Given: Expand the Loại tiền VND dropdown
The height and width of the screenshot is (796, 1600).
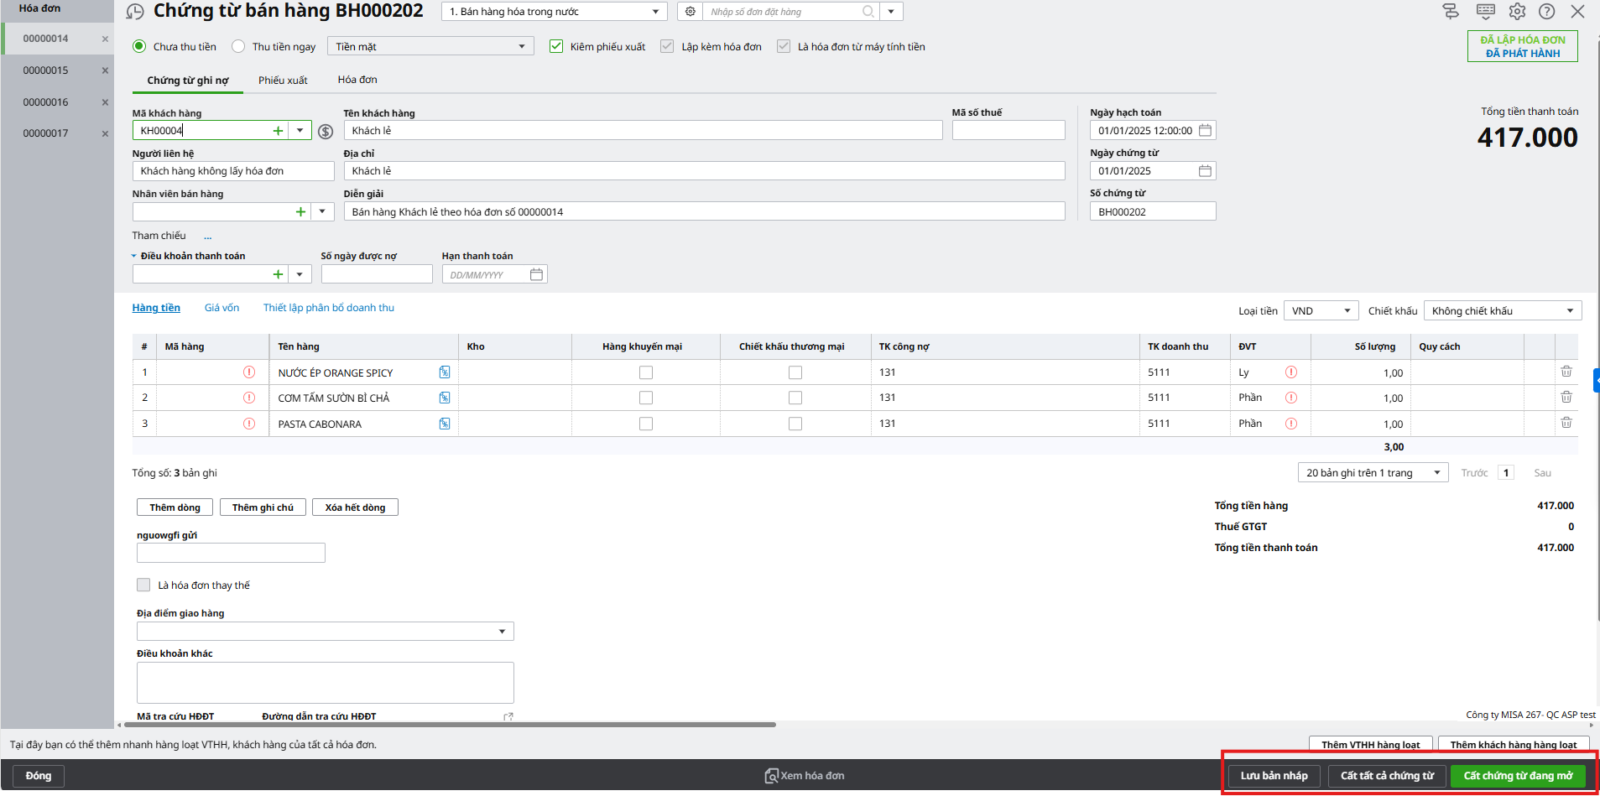Looking at the screenshot, I should pyautogui.click(x=1347, y=311).
